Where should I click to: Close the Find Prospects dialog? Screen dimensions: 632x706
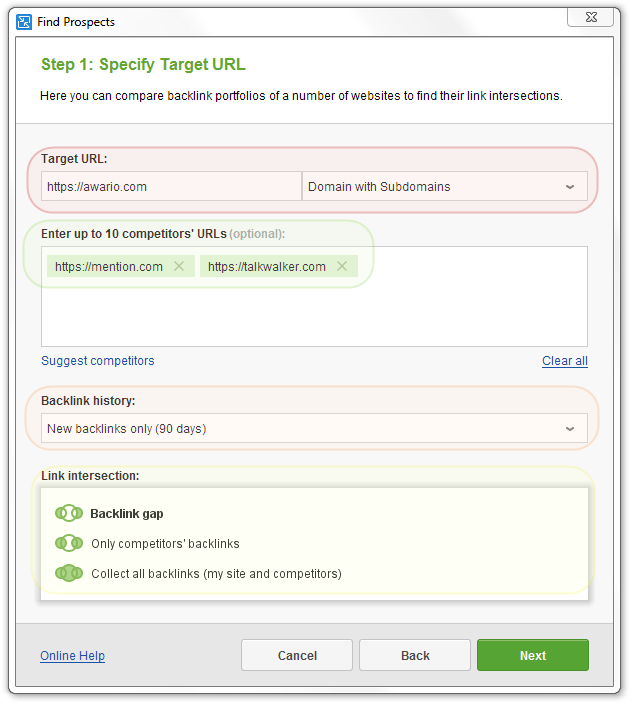[x=590, y=17]
